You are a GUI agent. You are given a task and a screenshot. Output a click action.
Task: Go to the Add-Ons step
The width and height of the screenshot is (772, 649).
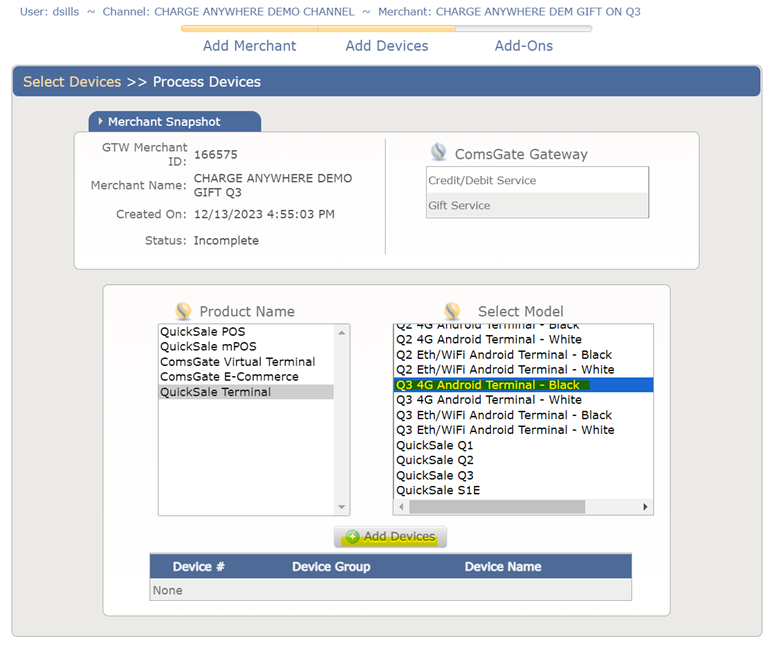coord(523,46)
